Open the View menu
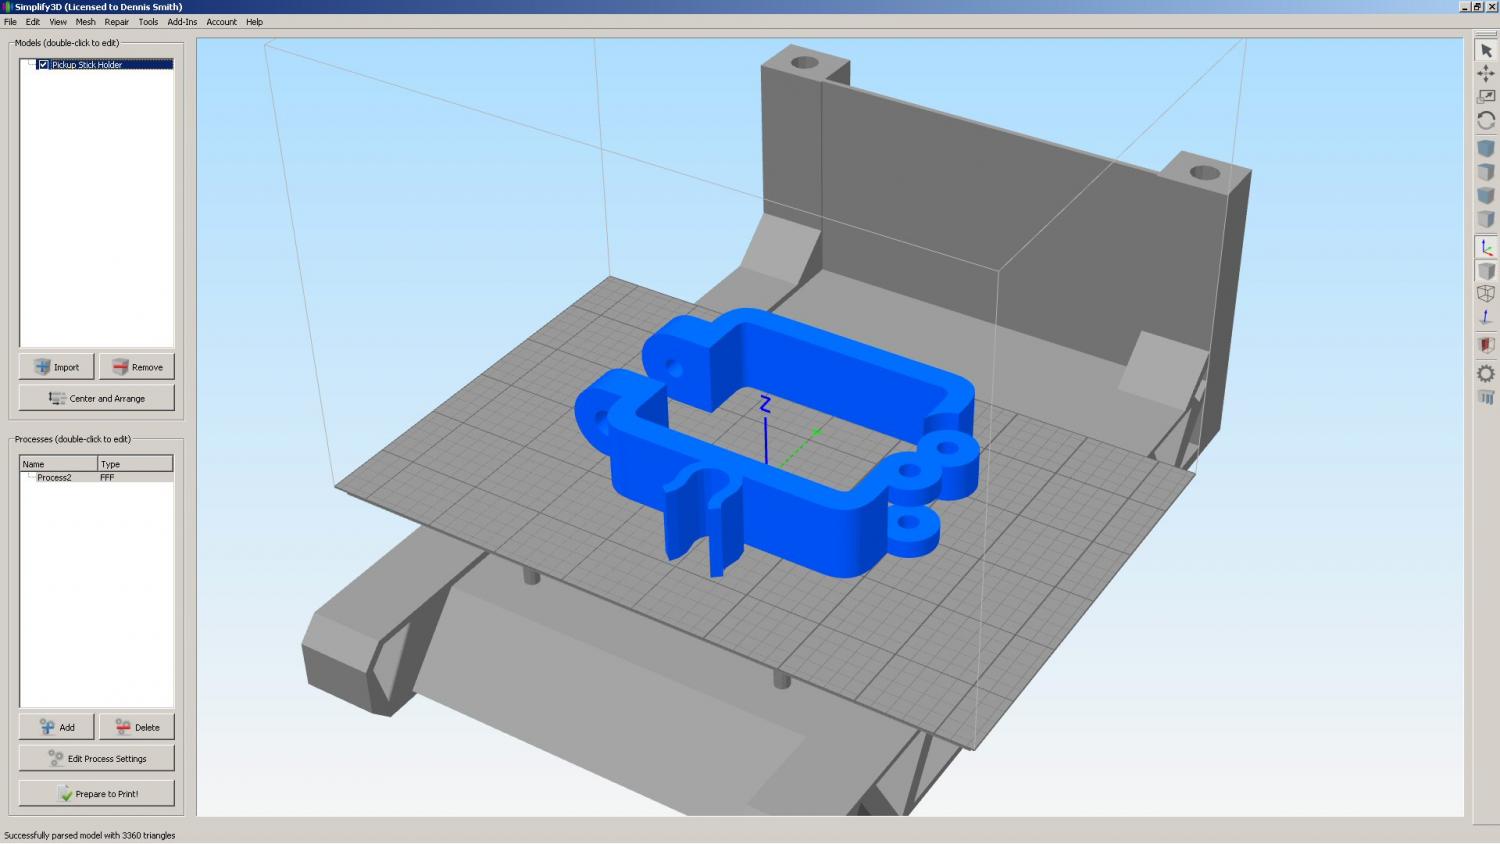The image size is (1500, 844). (x=58, y=22)
